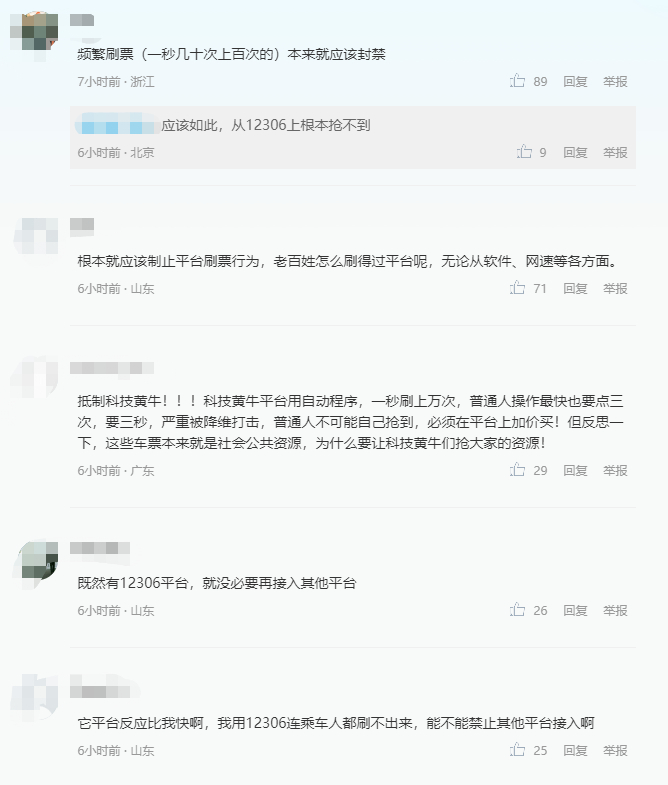Reply to the 根本就应该制止 comment

[575, 289]
